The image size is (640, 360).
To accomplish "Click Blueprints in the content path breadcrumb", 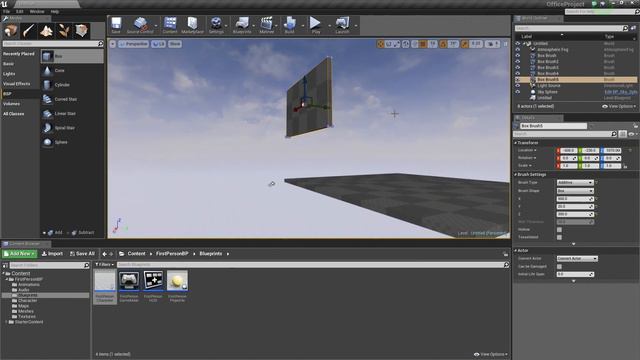I will point(211,254).
